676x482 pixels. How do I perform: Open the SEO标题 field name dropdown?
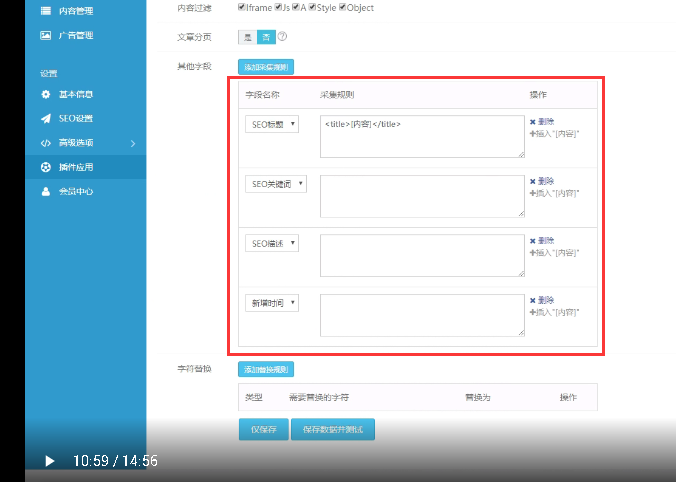click(x=272, y=124)
